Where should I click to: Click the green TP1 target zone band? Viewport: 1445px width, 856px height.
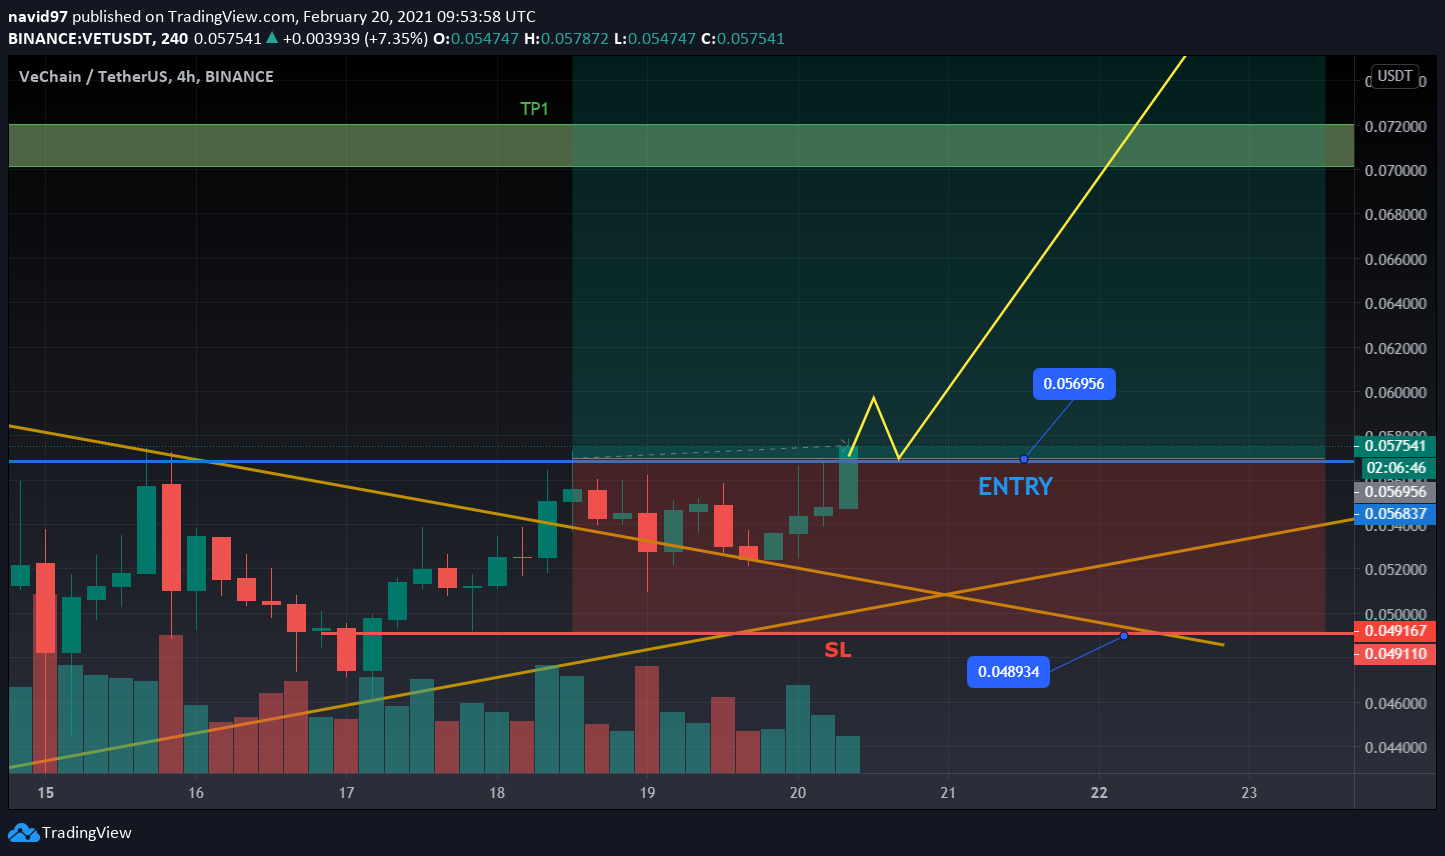point(681,146)
